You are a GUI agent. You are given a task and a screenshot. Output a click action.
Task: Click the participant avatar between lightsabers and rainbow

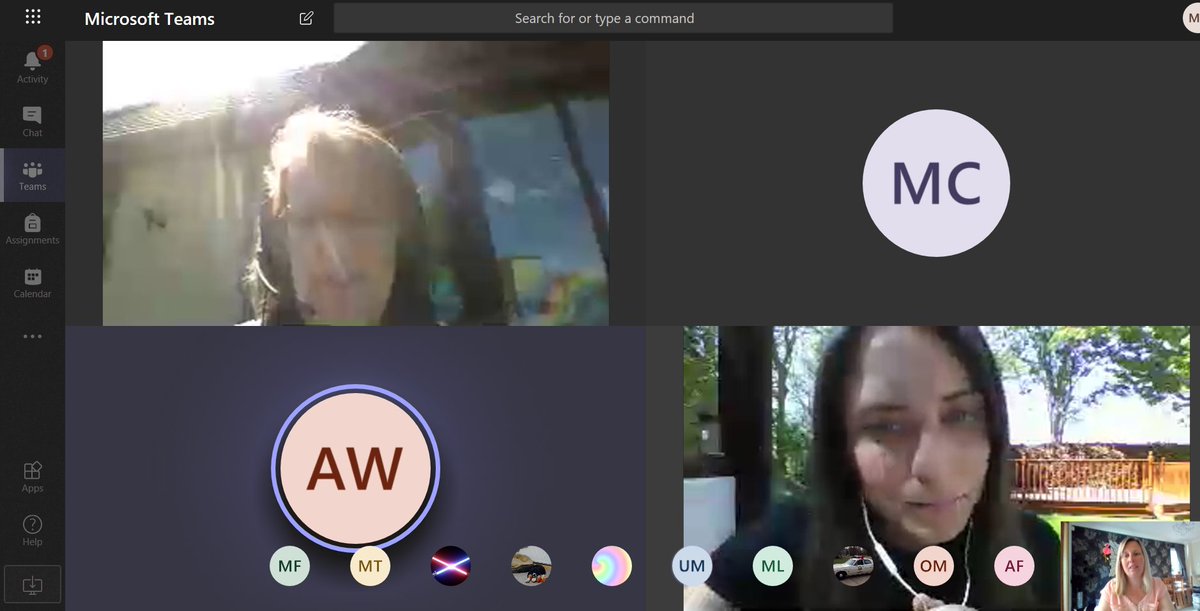[x=531, y=566]
